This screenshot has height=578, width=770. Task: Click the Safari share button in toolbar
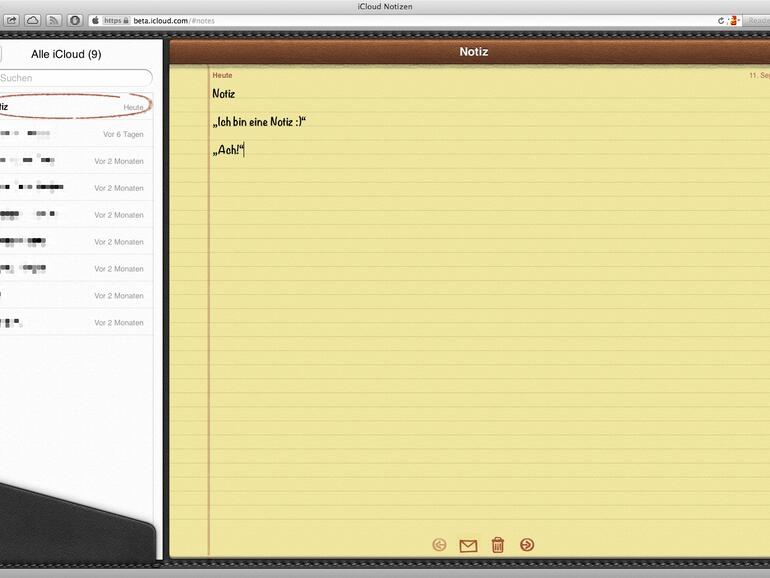(x=11, y=21)
